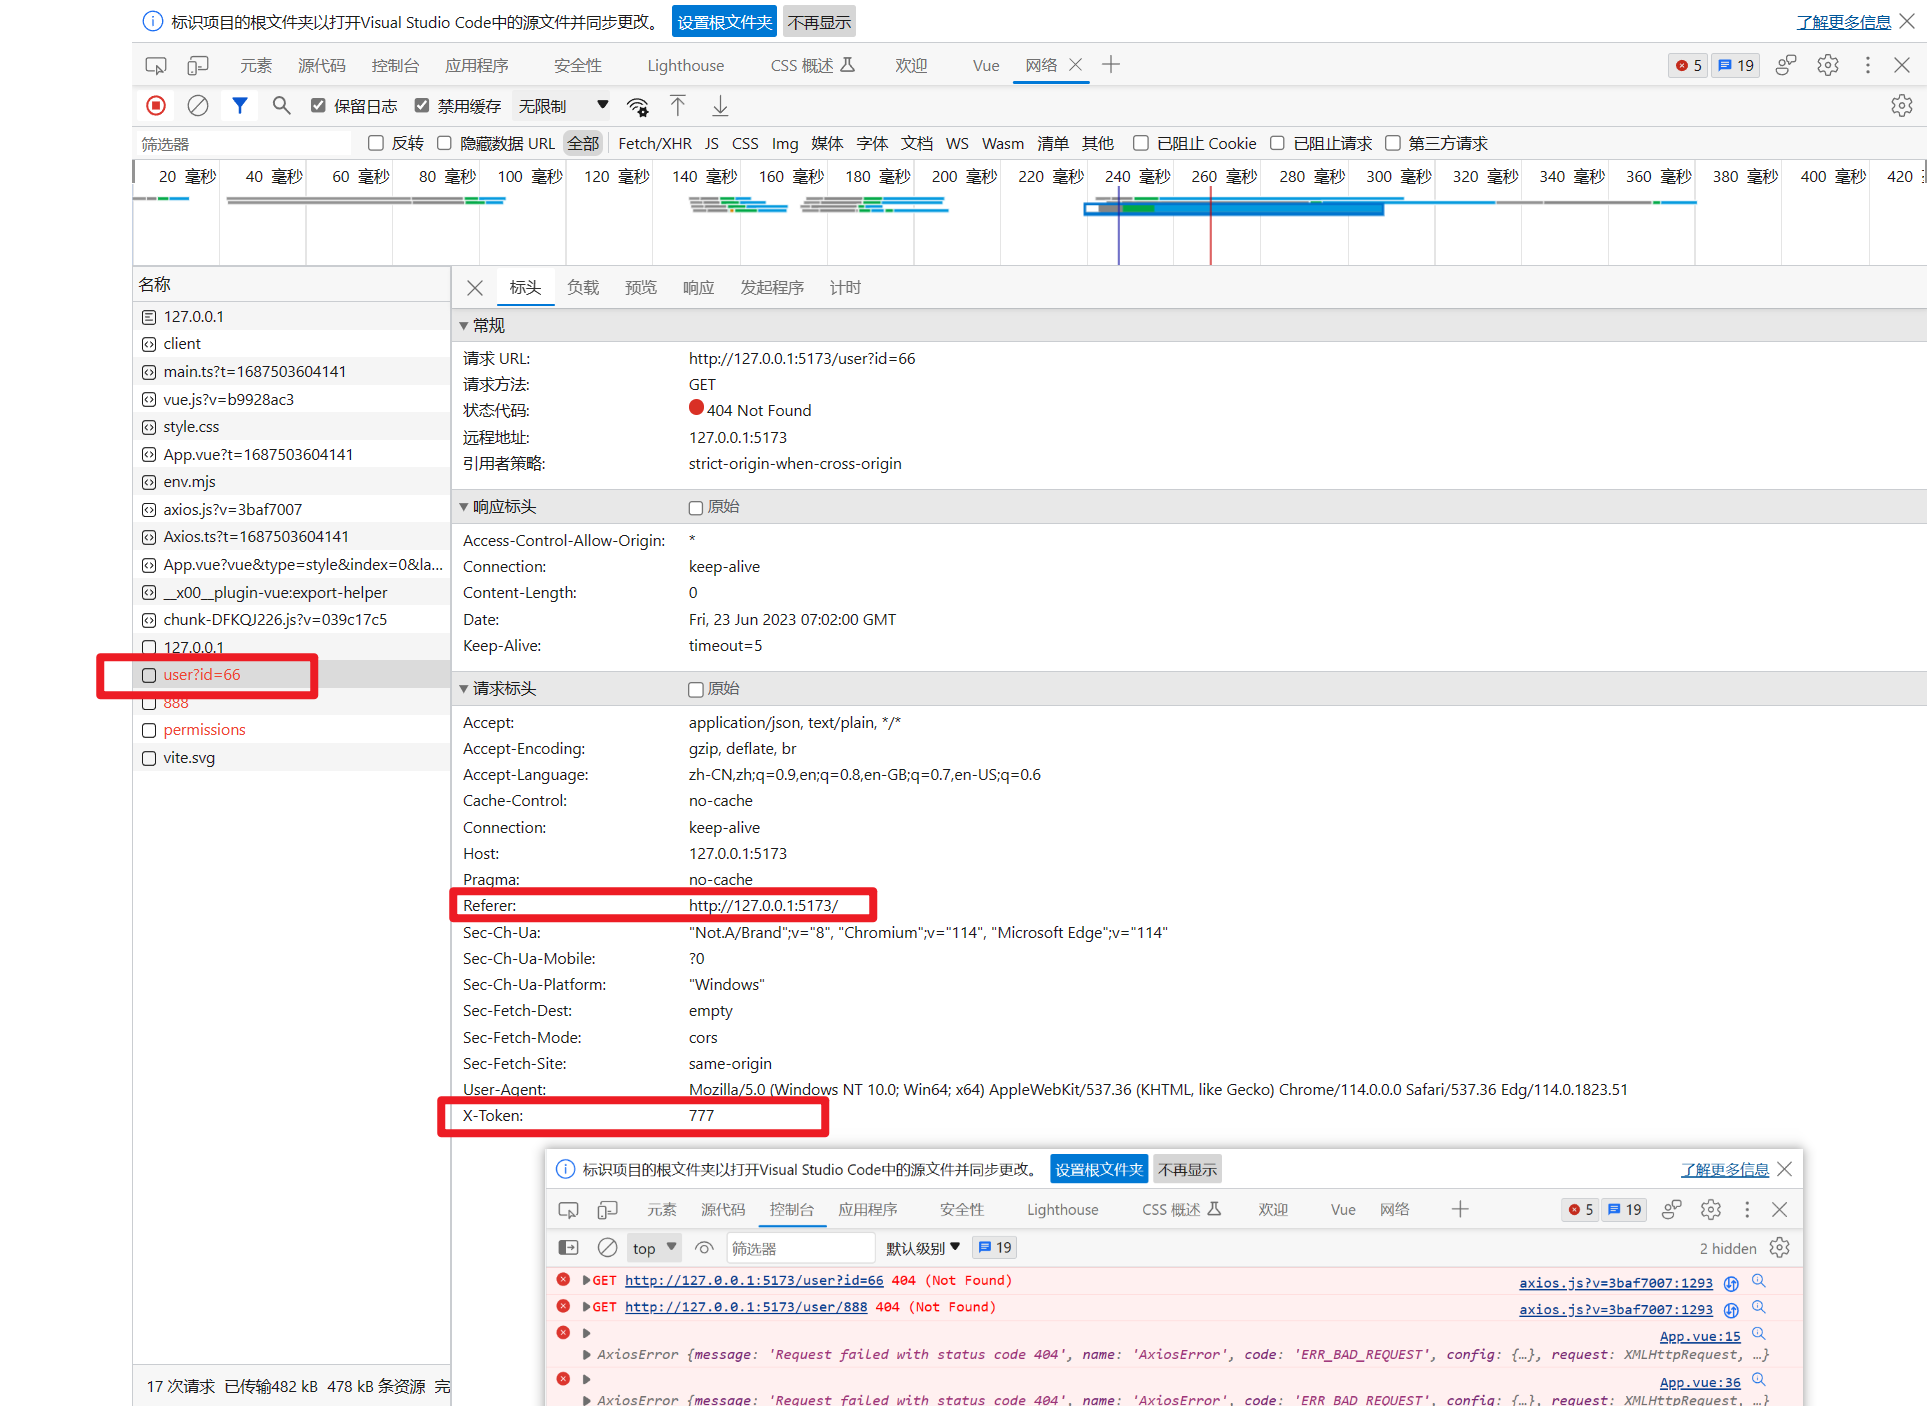The image size is (1927, 1406).
Task: Enable blocked cookies checkbox
Action: tap(1140, 143)
